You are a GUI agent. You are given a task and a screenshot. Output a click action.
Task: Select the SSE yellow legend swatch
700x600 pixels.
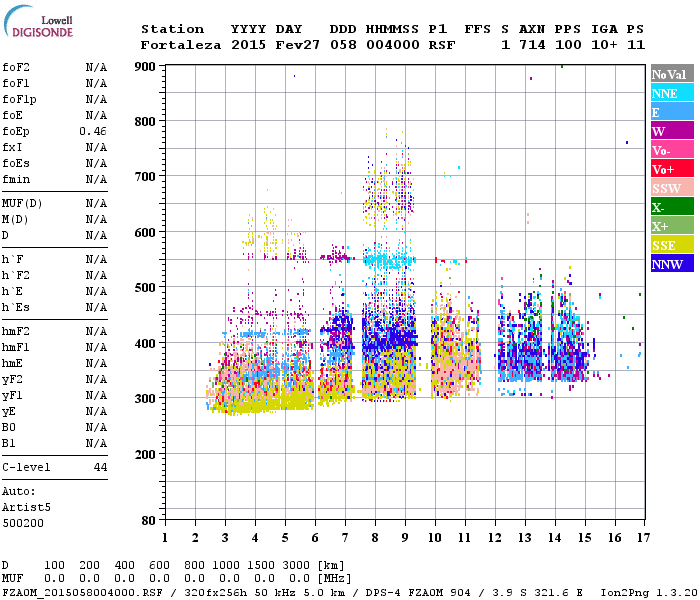[x=672, y=245]
